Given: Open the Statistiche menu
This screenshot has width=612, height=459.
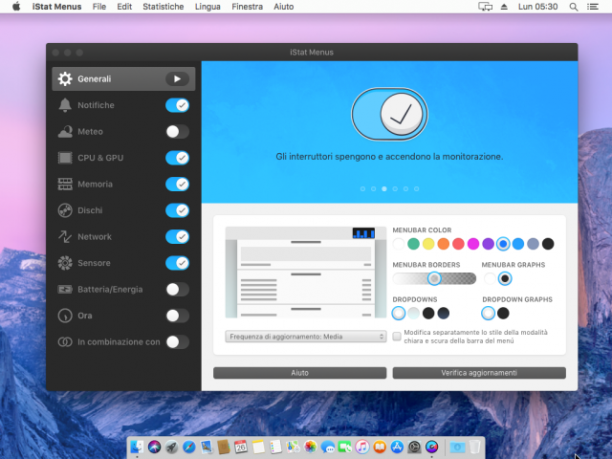Looking at the screenshot, I should click(x=163, y=7).
